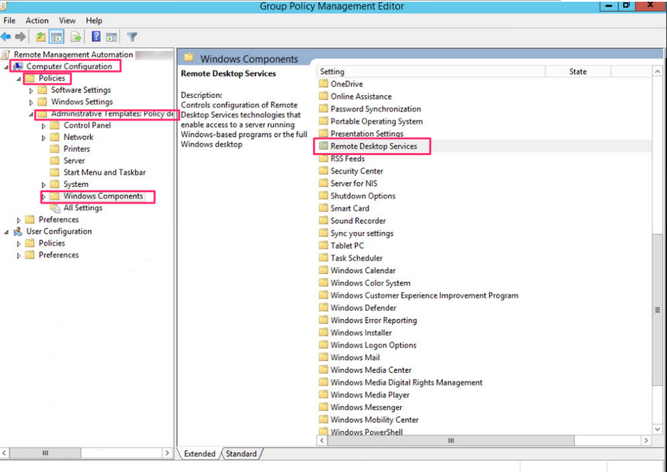667x472 pixels.
Task: Select the Windows Mobility Center folder
Action: 374,420
